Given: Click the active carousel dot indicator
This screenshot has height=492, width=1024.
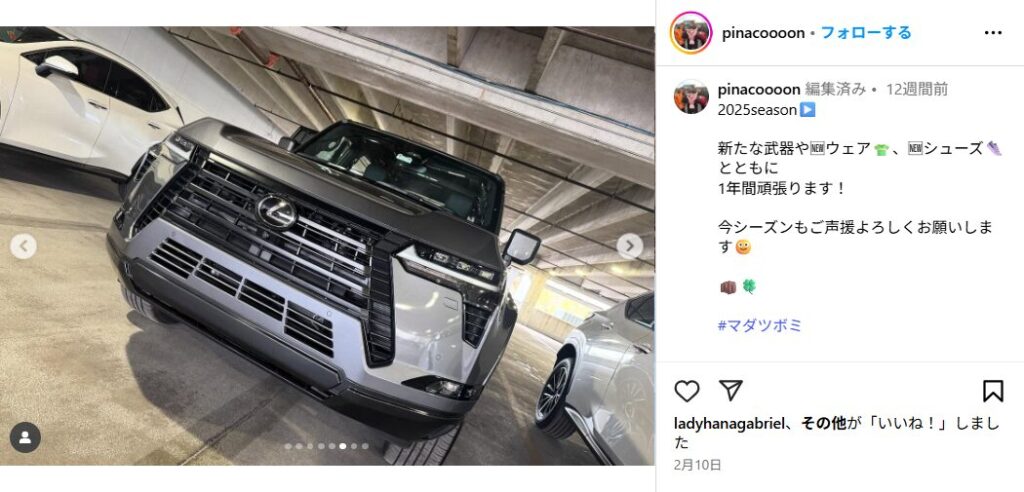Looking at the screenshot, I should tap(343, 446).
